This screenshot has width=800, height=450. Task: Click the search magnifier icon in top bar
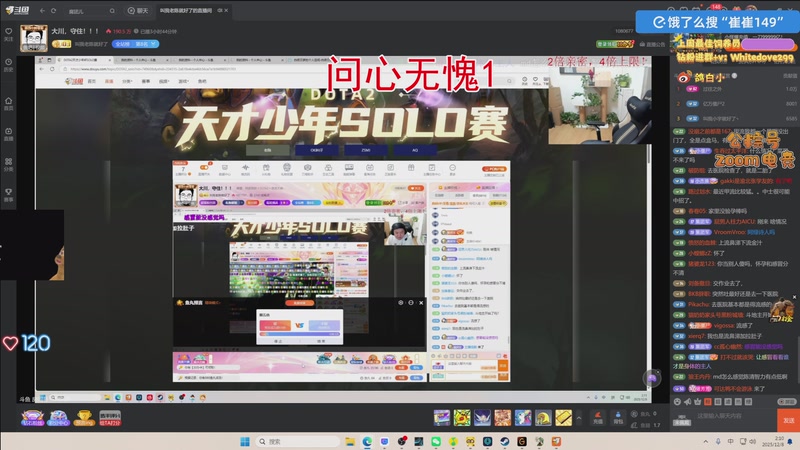(x=112, y=11)
